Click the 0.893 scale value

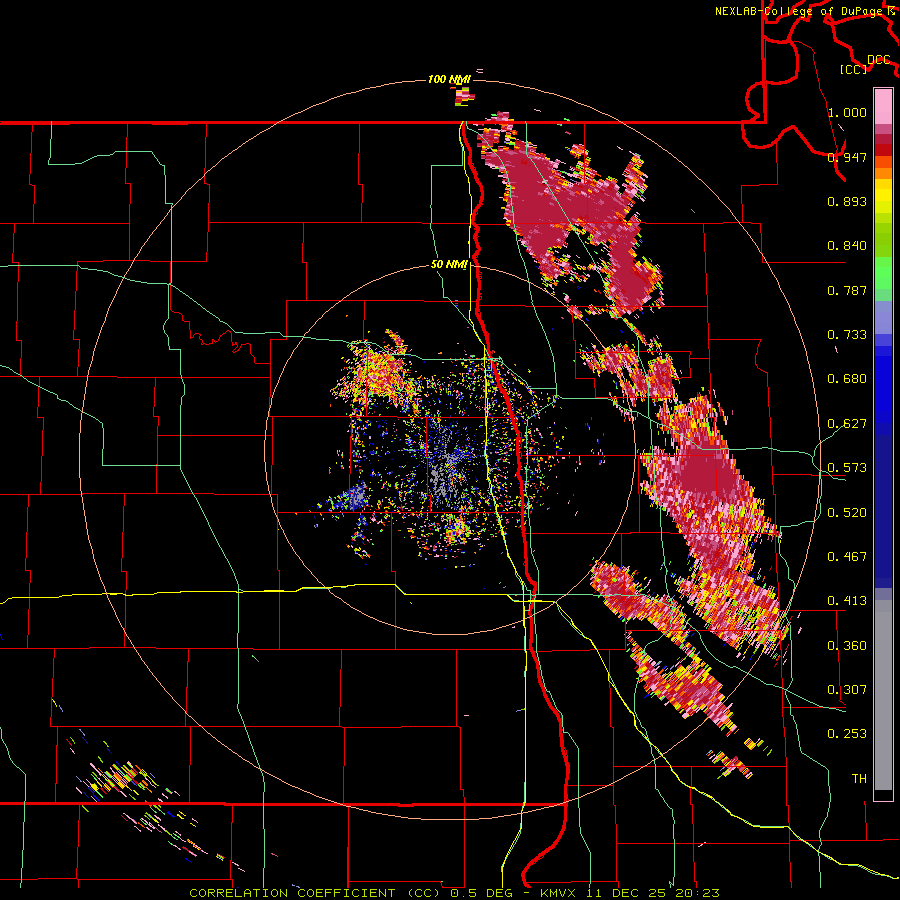click(x=847, y=201)
